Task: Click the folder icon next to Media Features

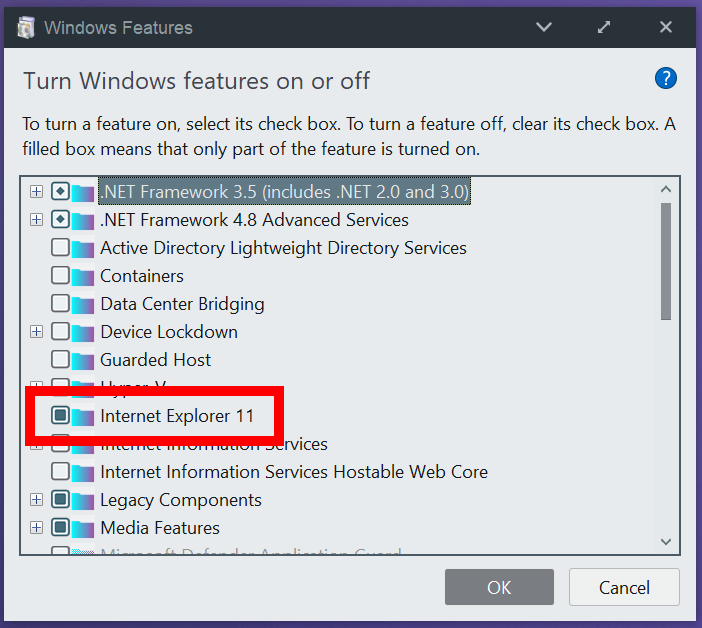Action: (x=84, y=528)
